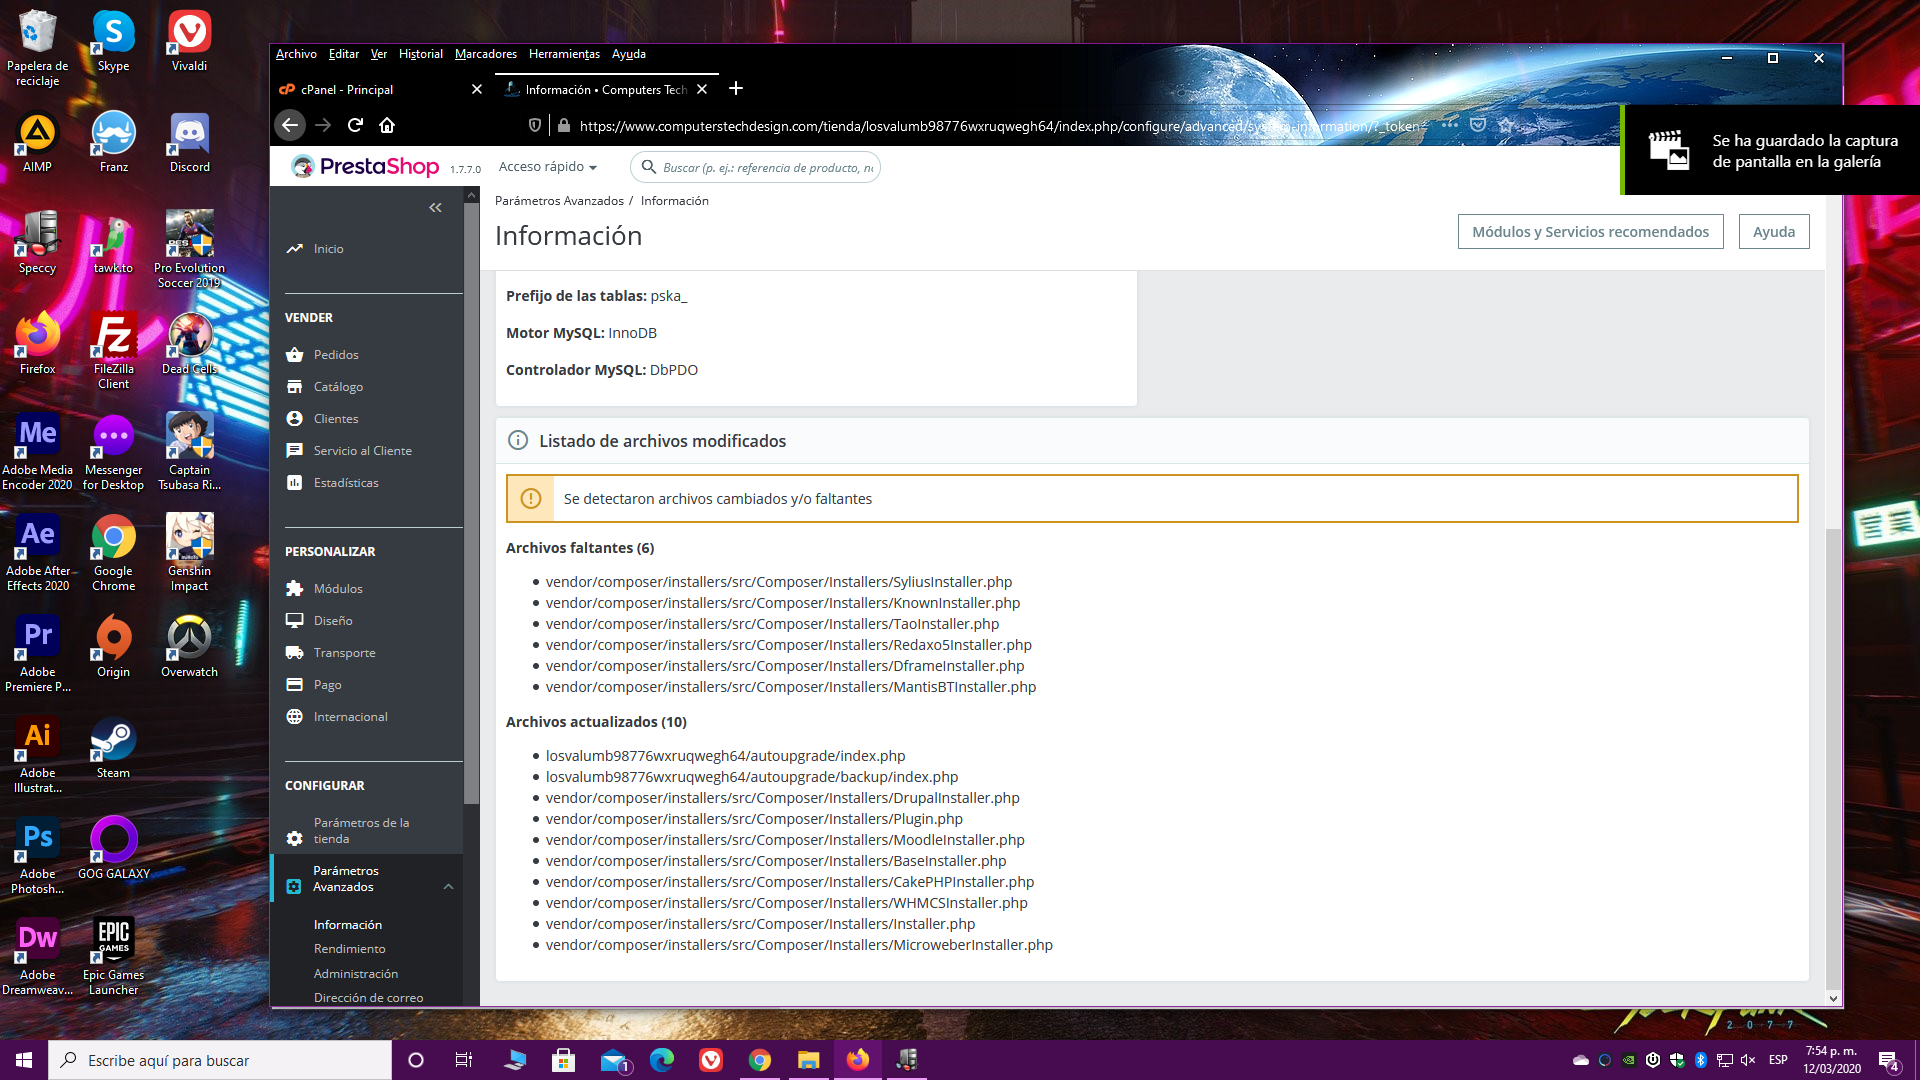Viewport: 1920px width, 1080px height.
Task: Collapse the sidebar with double chevron
Action: pyautogui.click(x=435, y=208)
